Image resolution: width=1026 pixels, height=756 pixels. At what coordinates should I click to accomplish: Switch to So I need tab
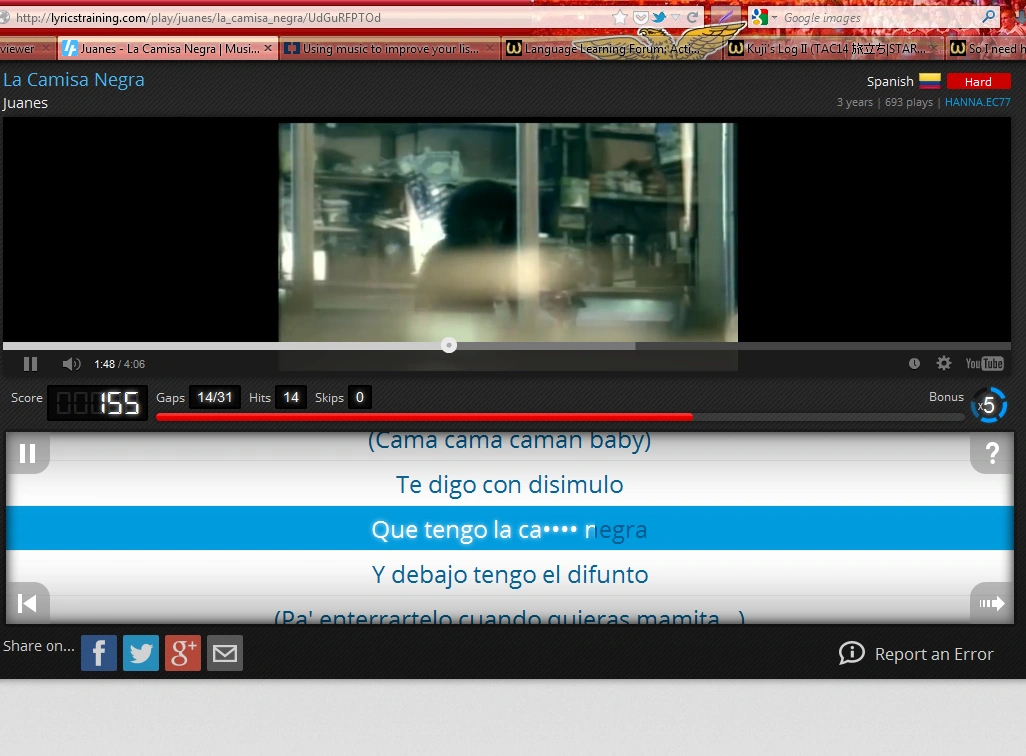[x=988, y=48]
